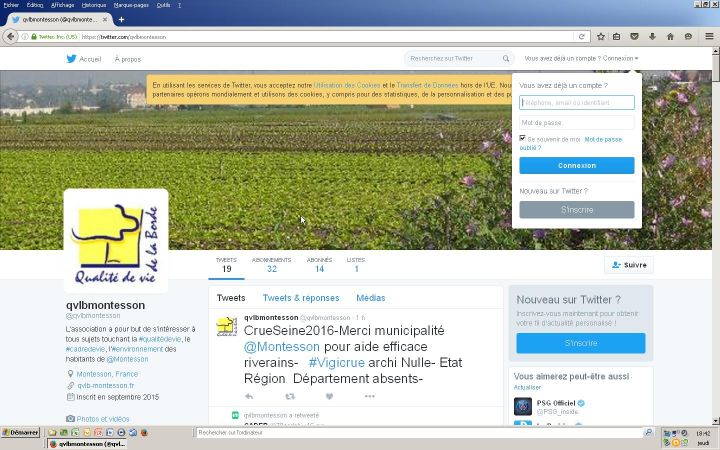Open the Édition menu
720x450 pixels.
[35, 5]
